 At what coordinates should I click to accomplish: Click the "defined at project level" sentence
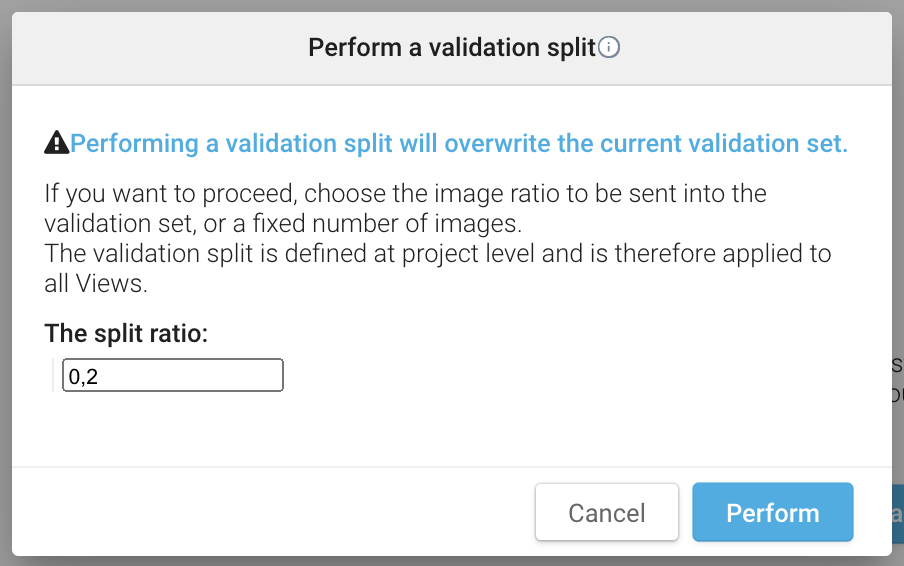click(437, 254)
